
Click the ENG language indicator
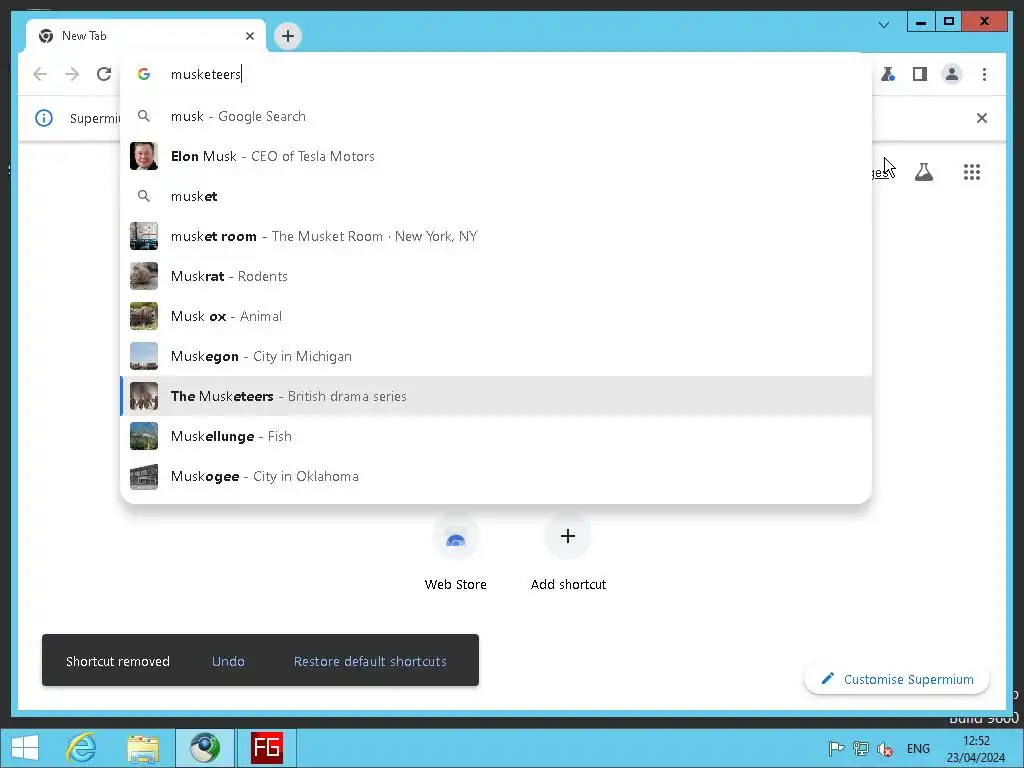[x=918, y=748]
